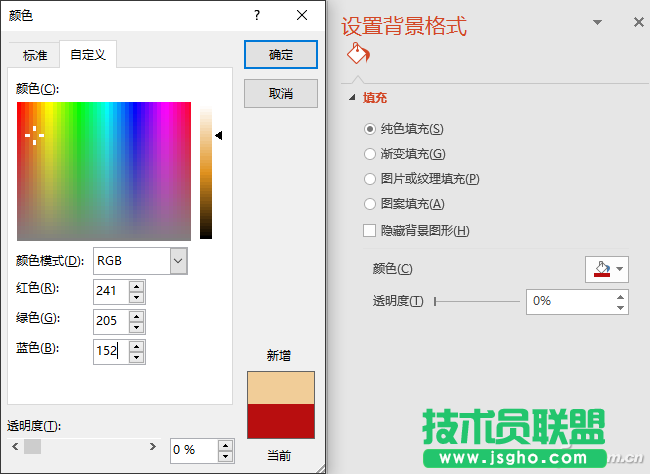
Task: Click the 取消 button
Action: point(281,93)
